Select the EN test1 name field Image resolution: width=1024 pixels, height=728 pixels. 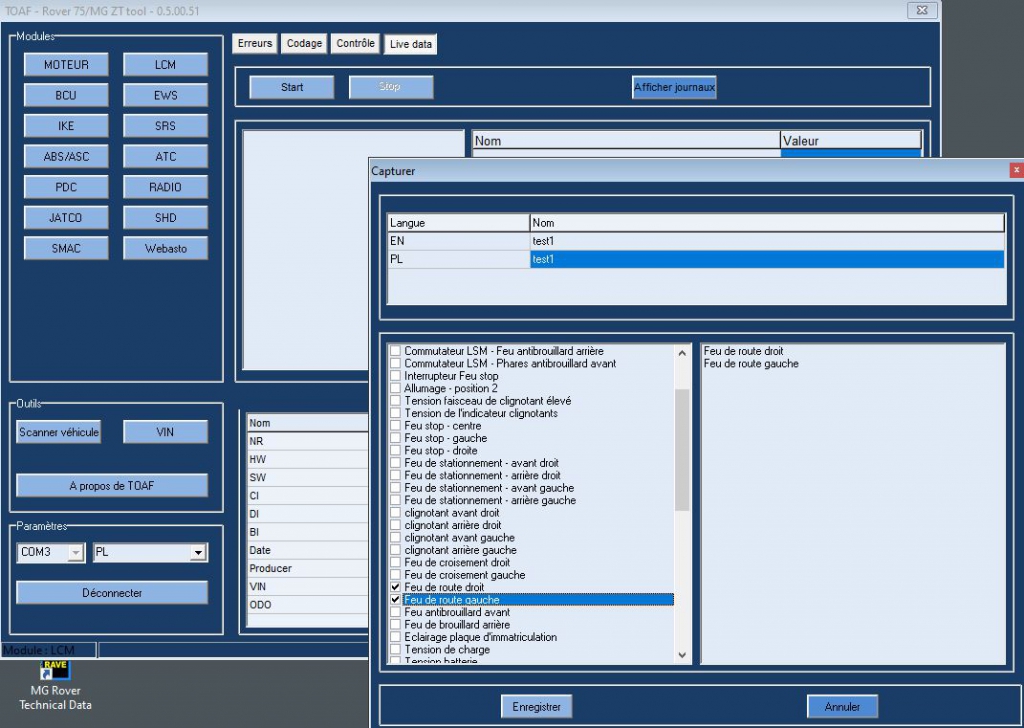click(x=766, y=241)
